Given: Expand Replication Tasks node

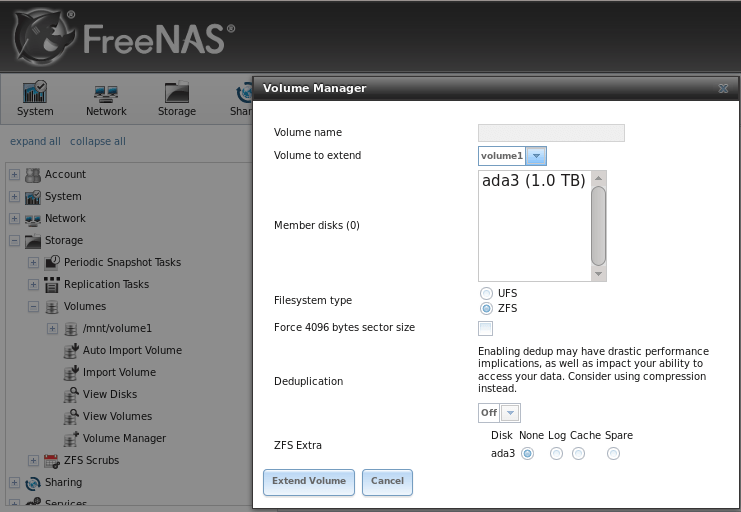Looking at the screenshot, I should (x=33, y=285).
